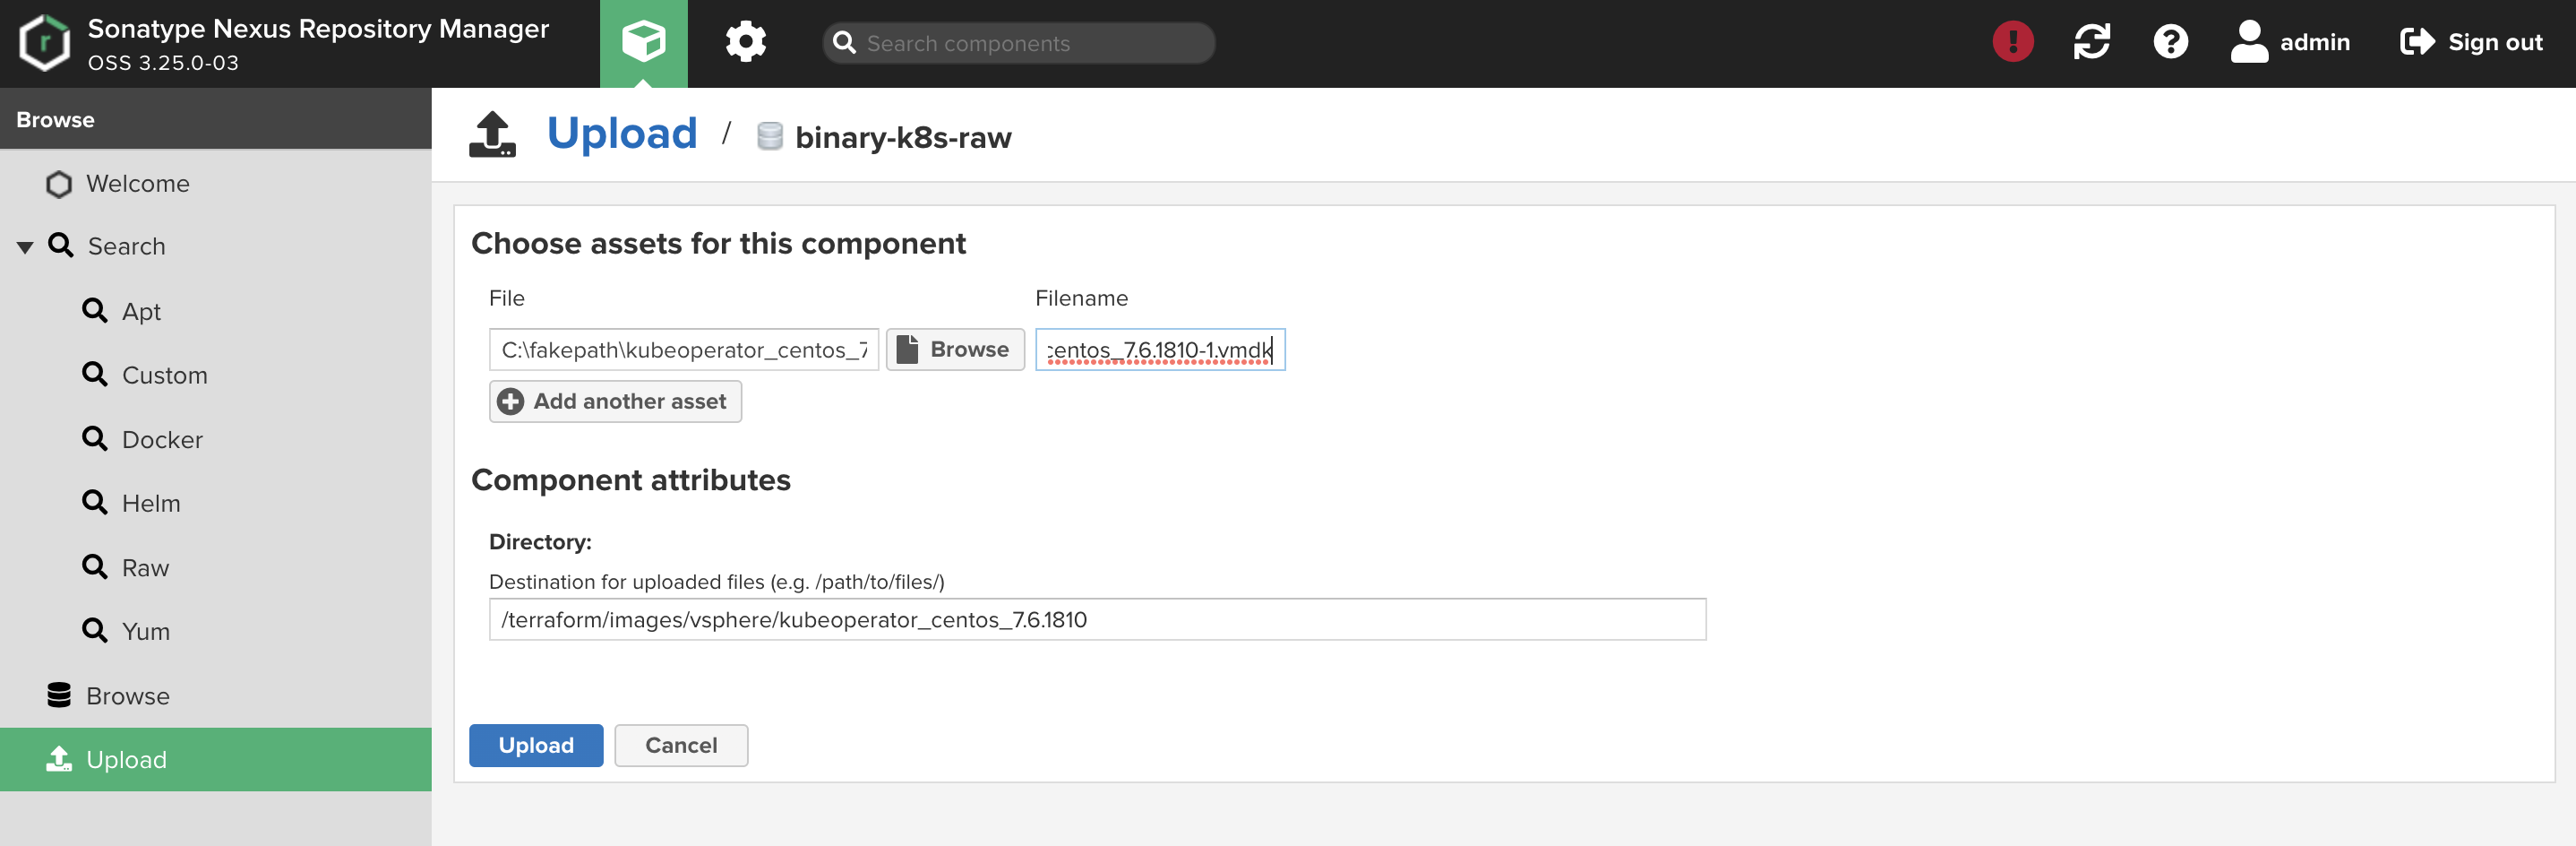This screenshot has width=2576, height=846.
Task: Click the Upload icon in sidebar
Action: tap(59, 759)
